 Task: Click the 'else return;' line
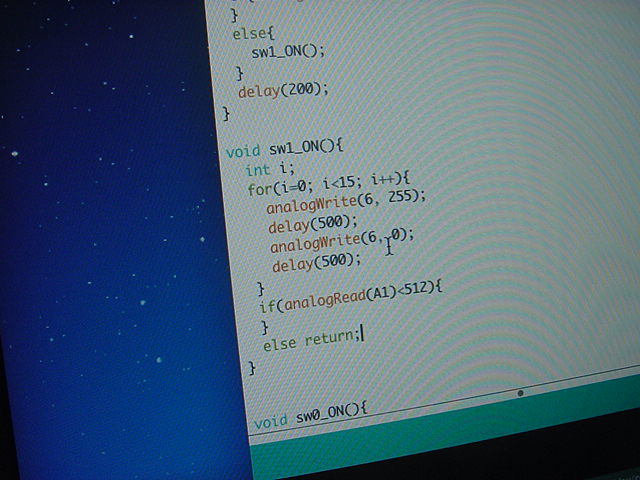coord(313,340)
